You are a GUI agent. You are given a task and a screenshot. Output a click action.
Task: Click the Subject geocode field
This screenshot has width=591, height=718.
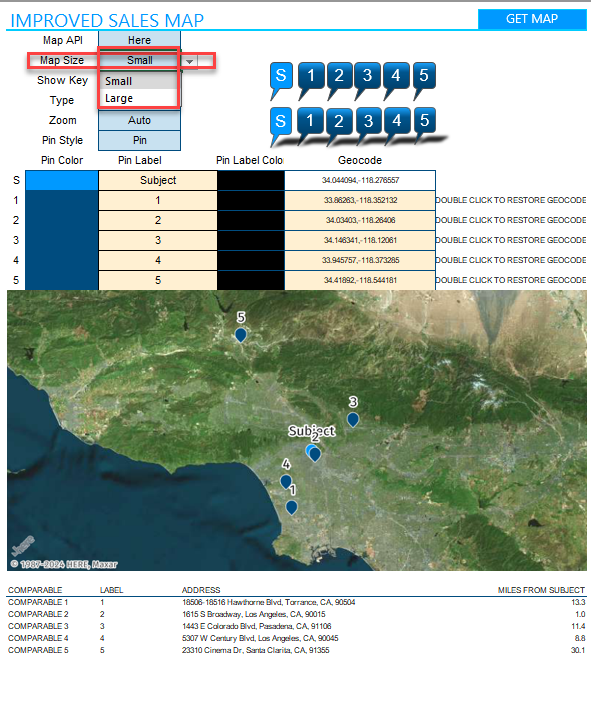click(360, 180)
